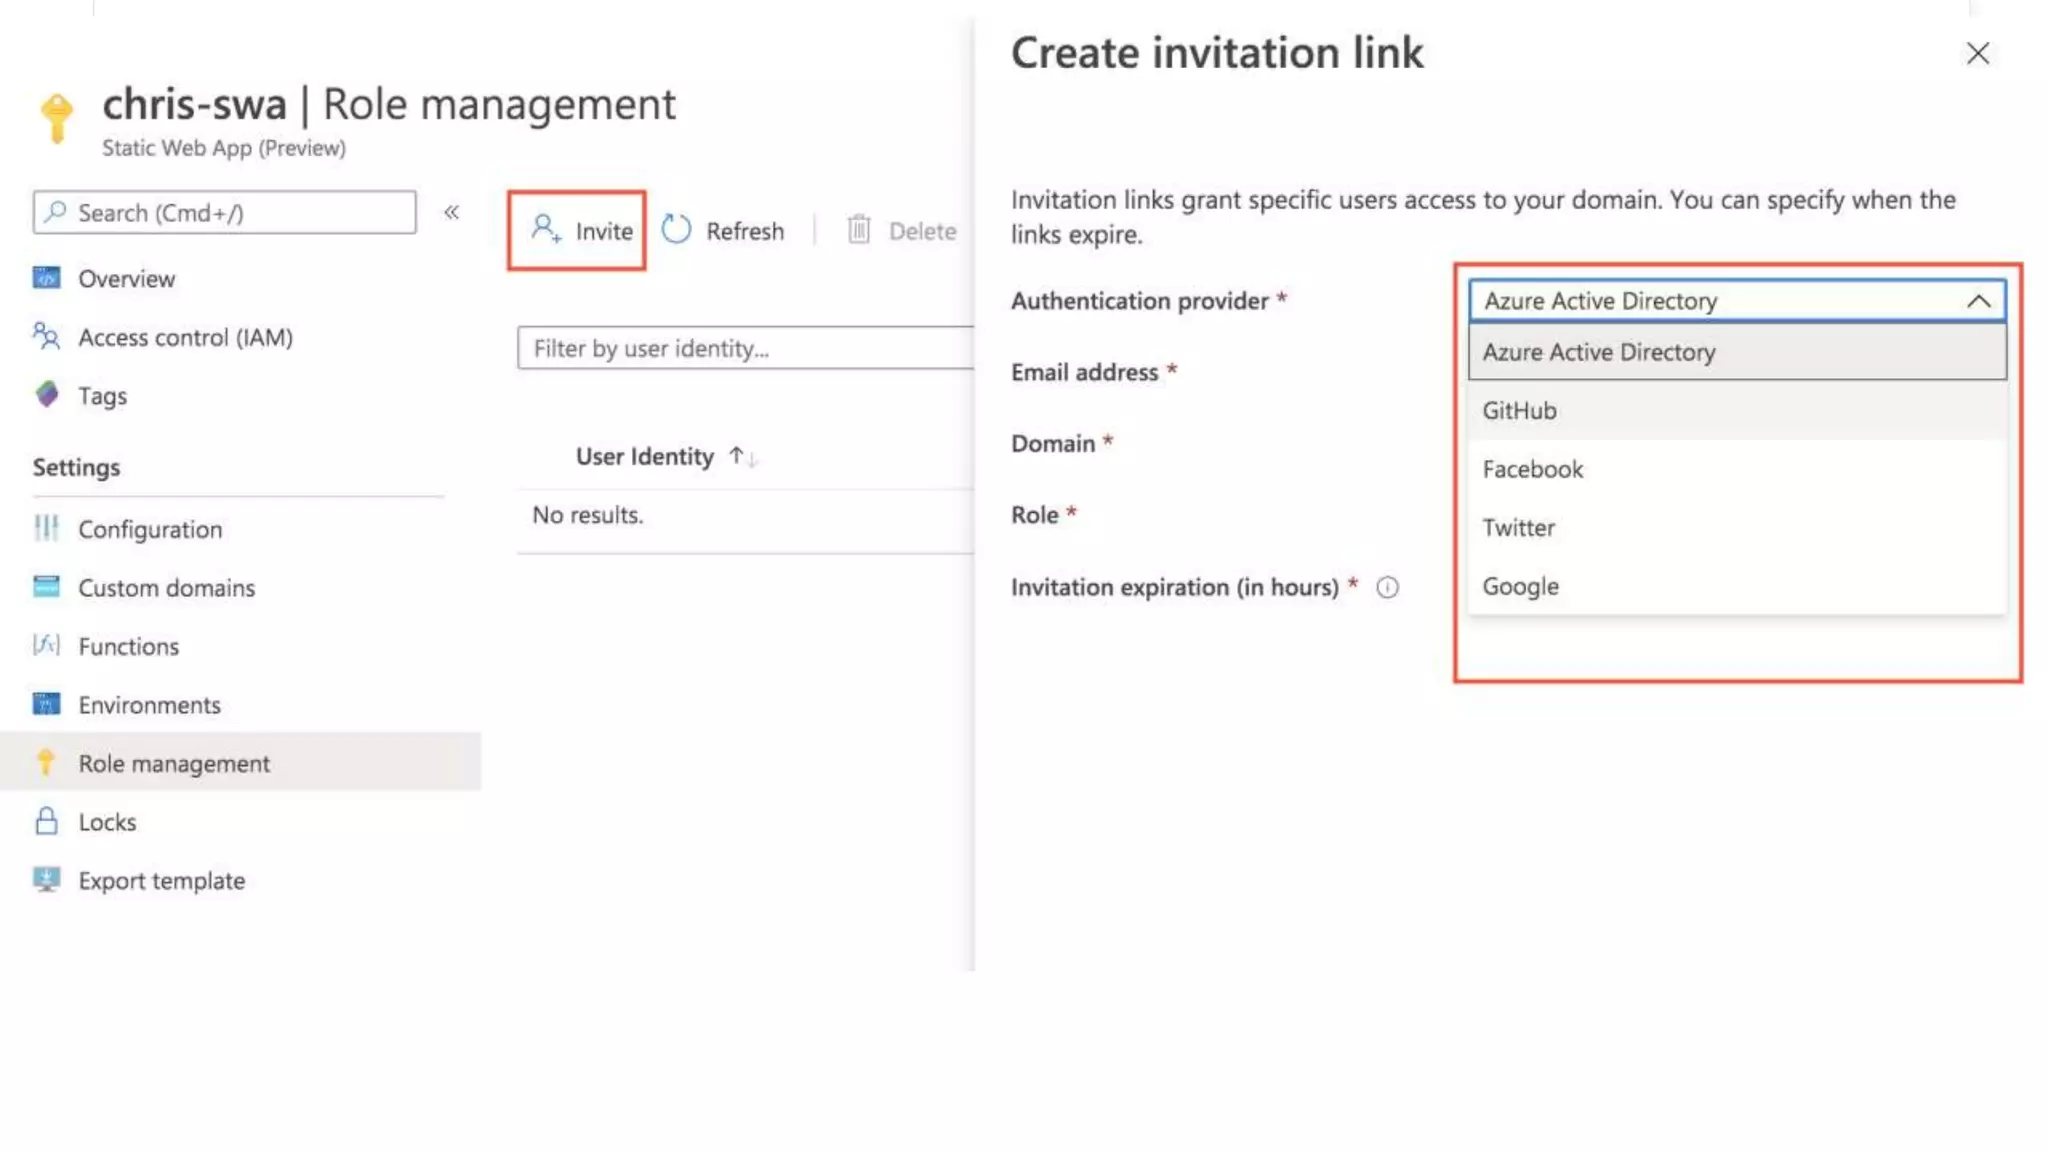Screen dimensions: 2048x1152
Task: Close the Create invitation link panel
Action: pos(1977,53)
